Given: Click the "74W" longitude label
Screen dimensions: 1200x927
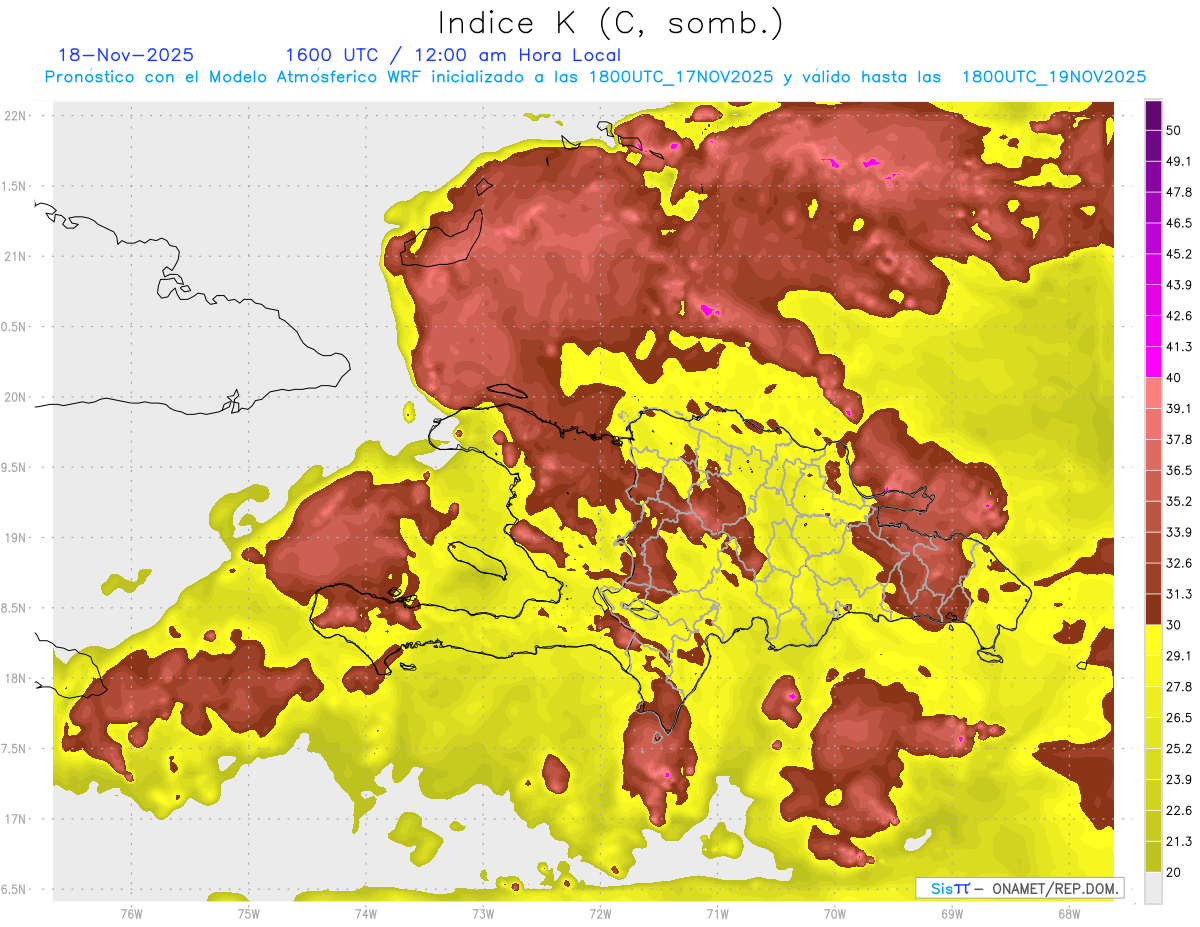Looking at the screenshot, I should click(366, 913).
